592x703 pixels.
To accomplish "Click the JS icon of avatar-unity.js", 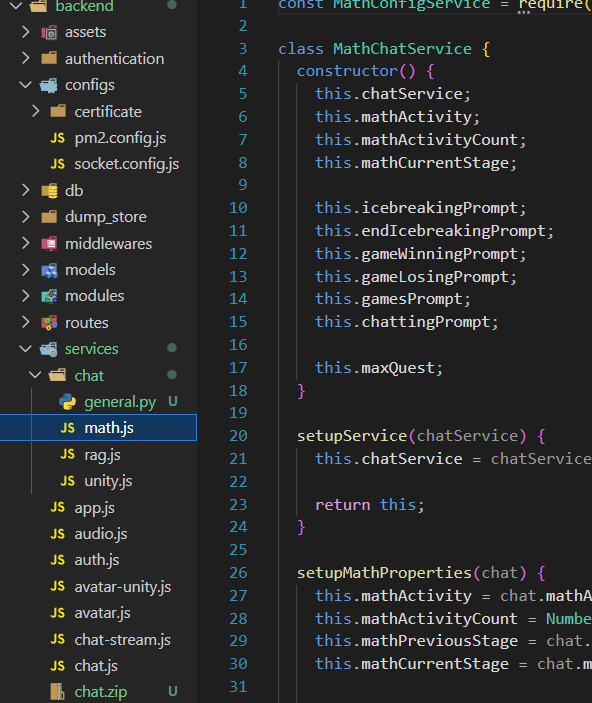I will (x=58, y=586).
